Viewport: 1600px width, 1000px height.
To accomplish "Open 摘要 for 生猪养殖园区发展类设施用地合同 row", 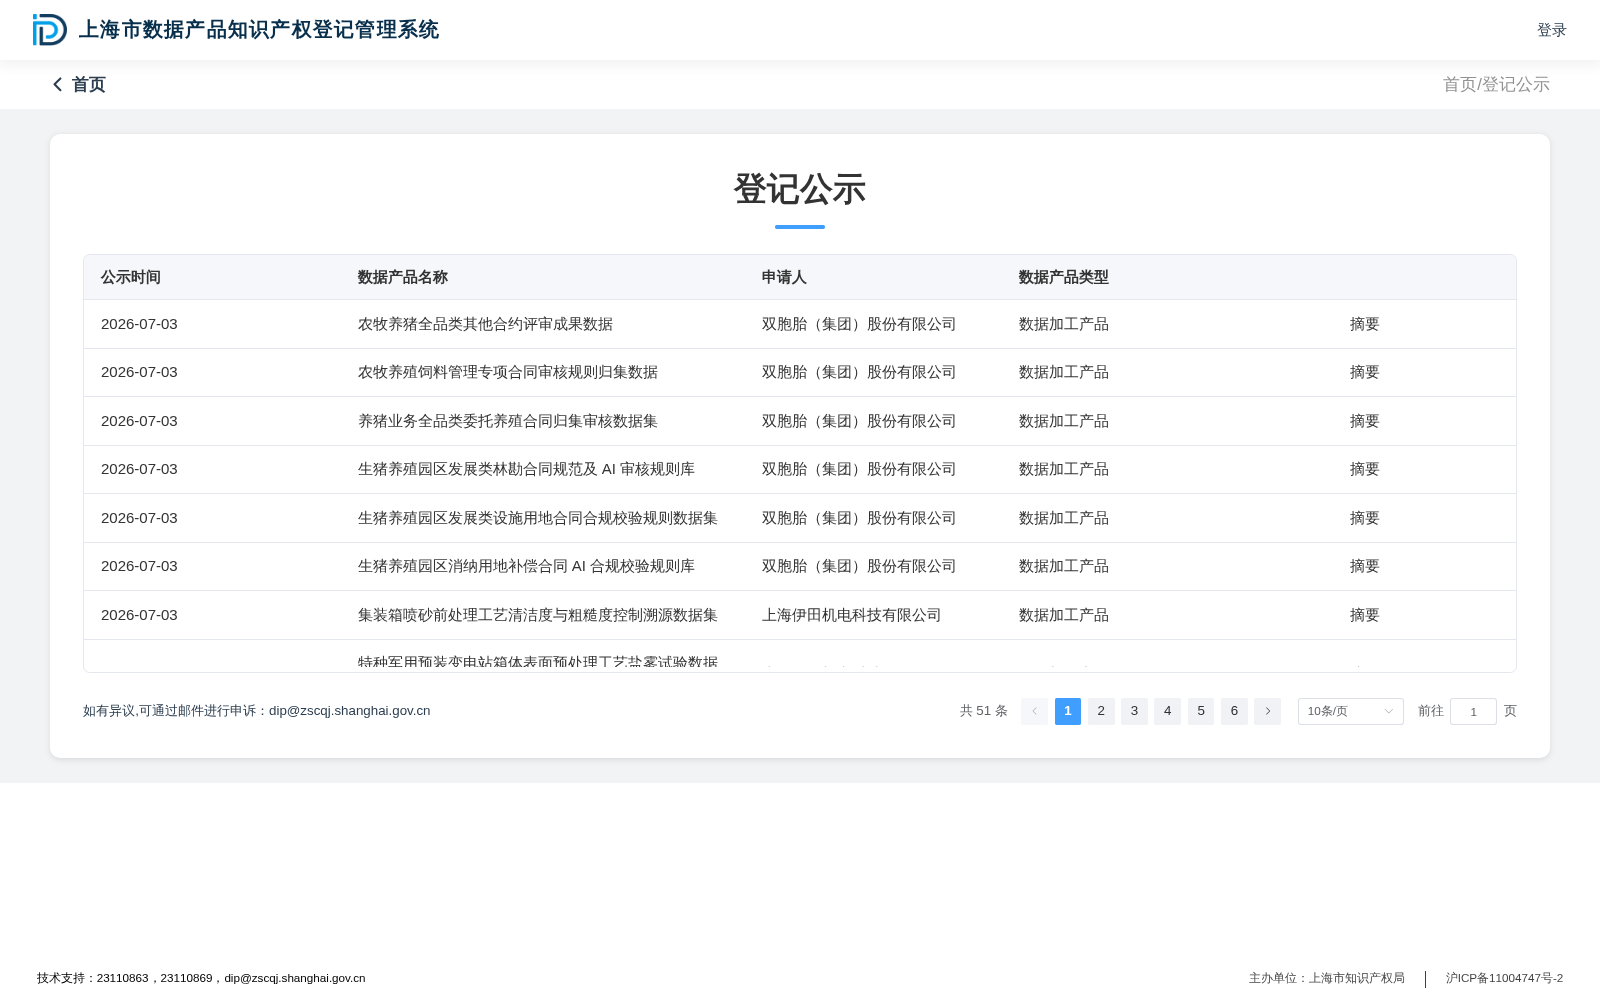I will click(1364, 518).
